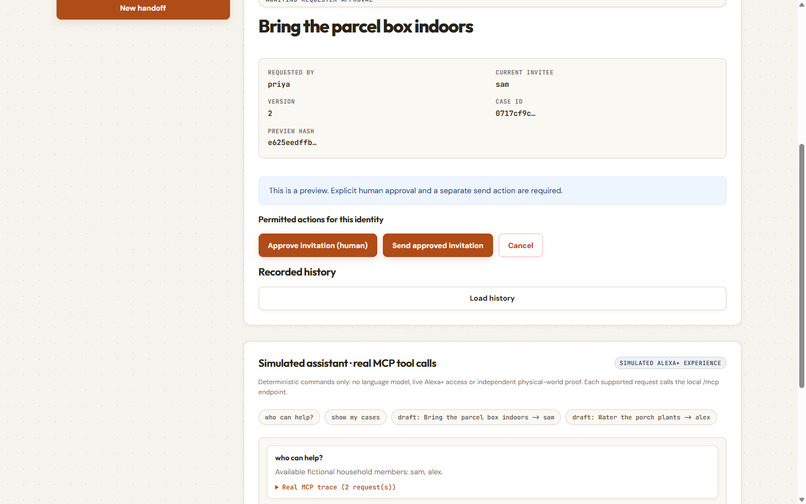The image size is (806, 504).
Task: Cancel the parcel box invitation
Action: point(520,245)
